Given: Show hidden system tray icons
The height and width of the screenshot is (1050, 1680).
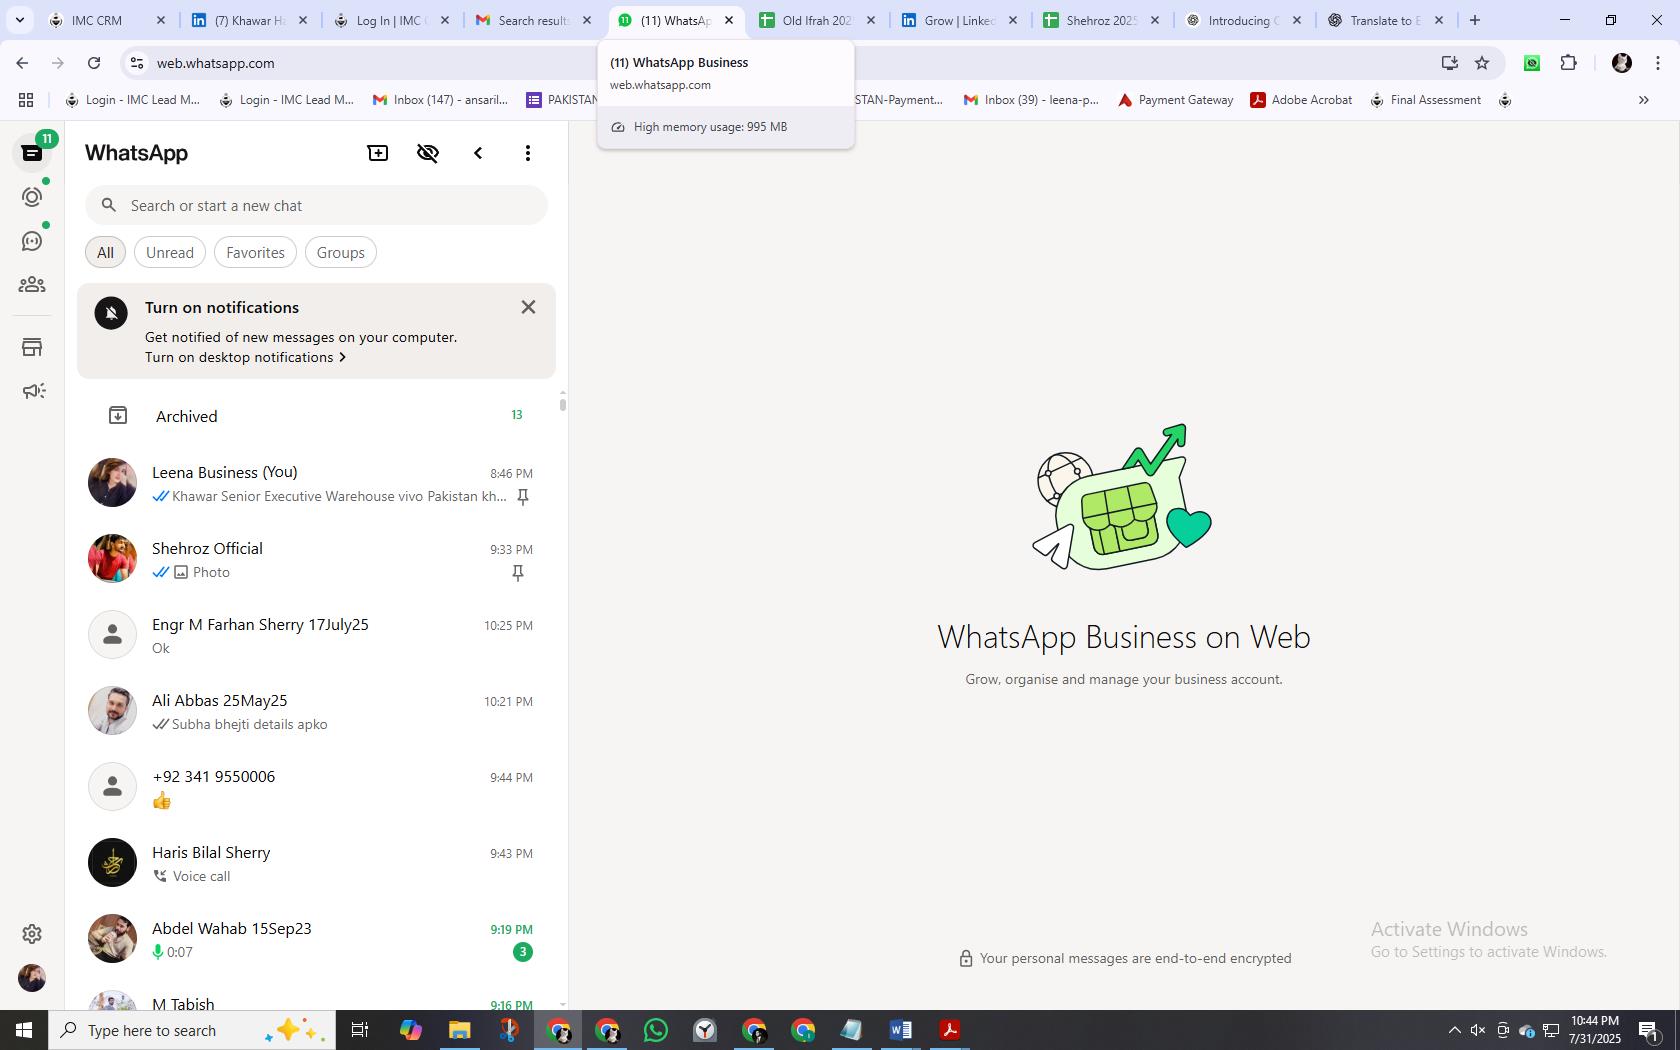Looking at the screenshot, I should tap(1455, 1030).
